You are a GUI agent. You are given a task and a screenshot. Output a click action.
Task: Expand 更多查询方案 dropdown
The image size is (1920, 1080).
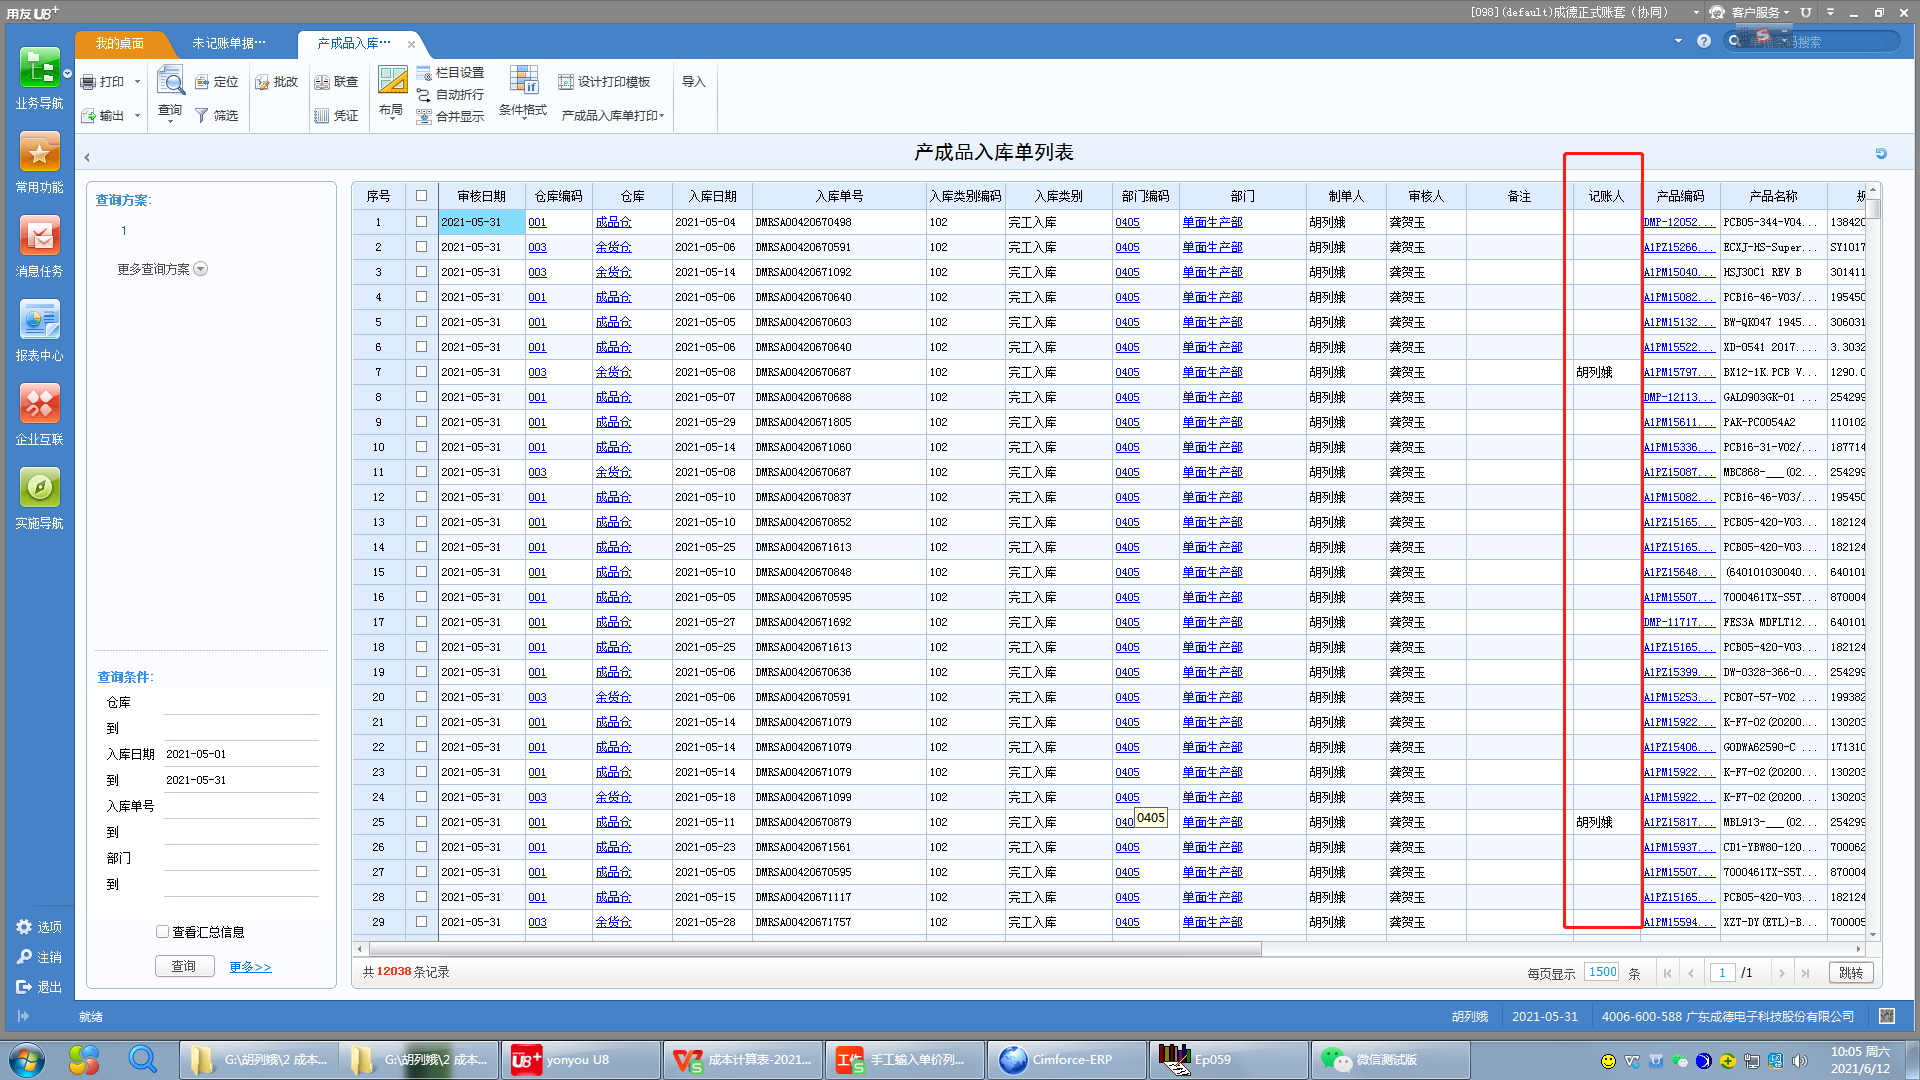(201, 269)
